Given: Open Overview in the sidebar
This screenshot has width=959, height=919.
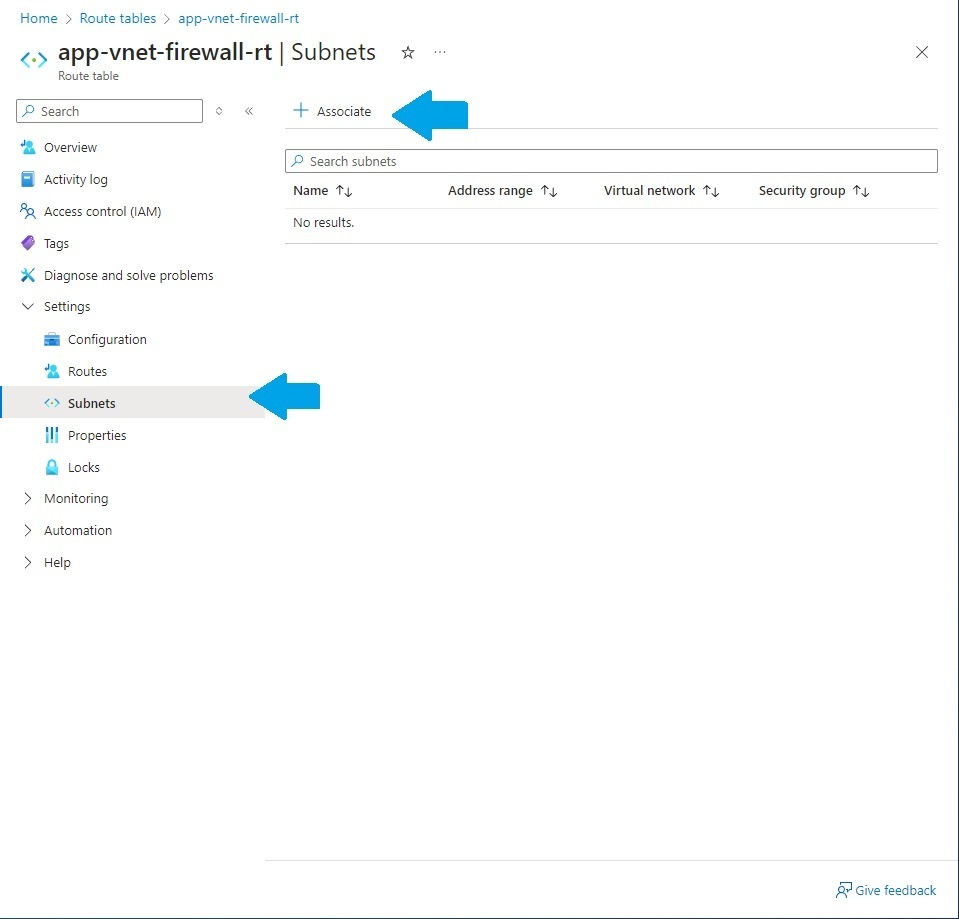Looking at the screenshot, I should tap(70, 147).
